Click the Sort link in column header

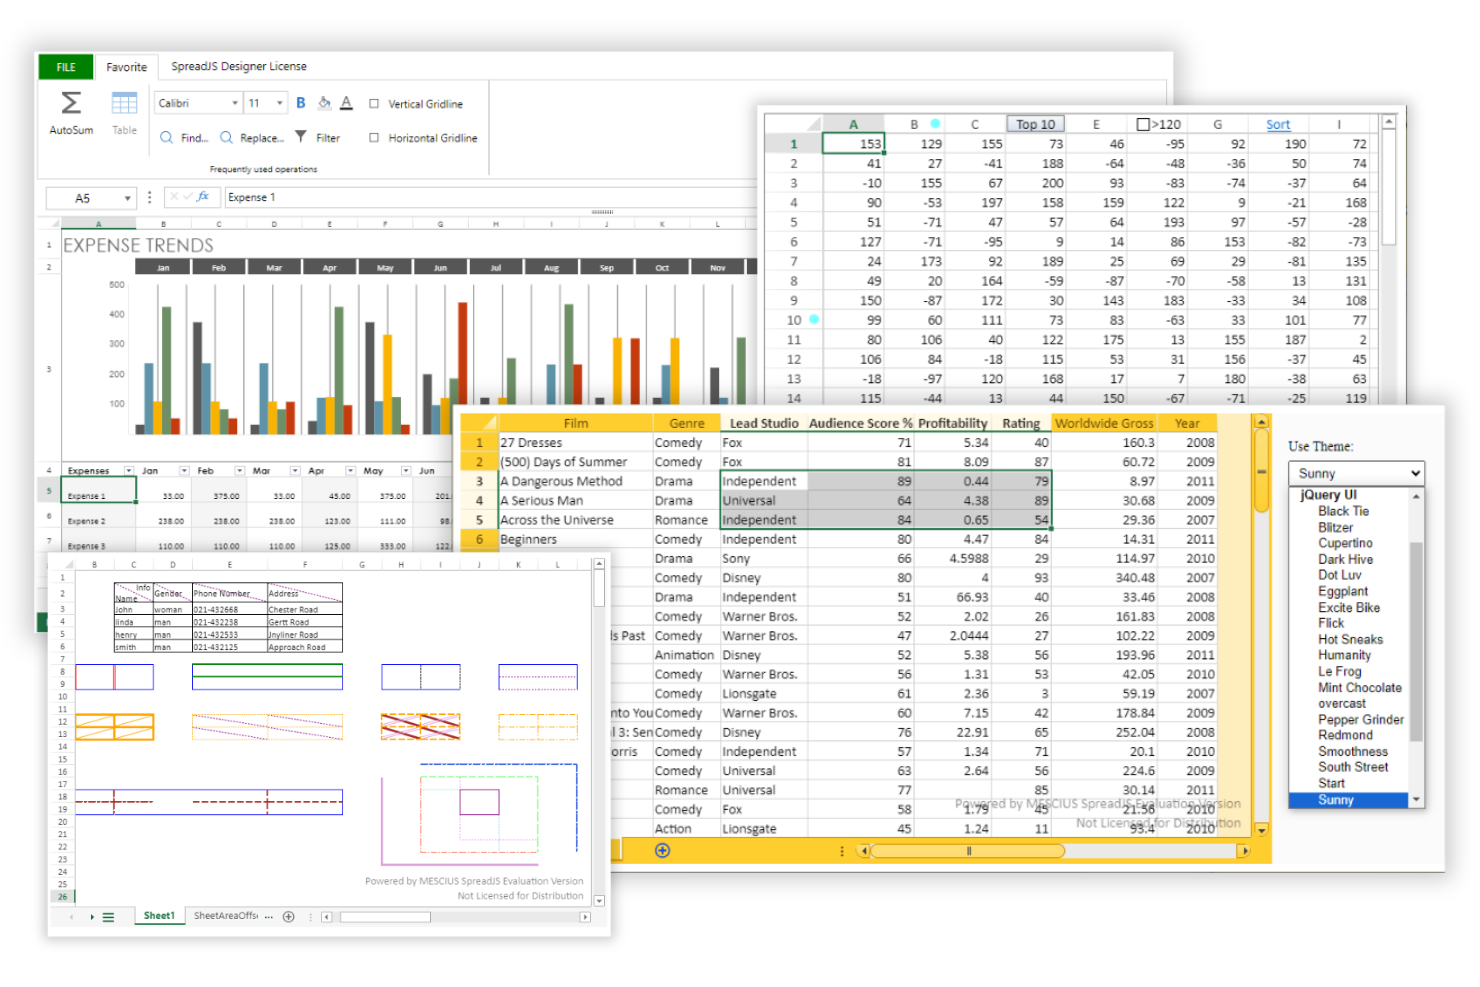(1277, 125)
